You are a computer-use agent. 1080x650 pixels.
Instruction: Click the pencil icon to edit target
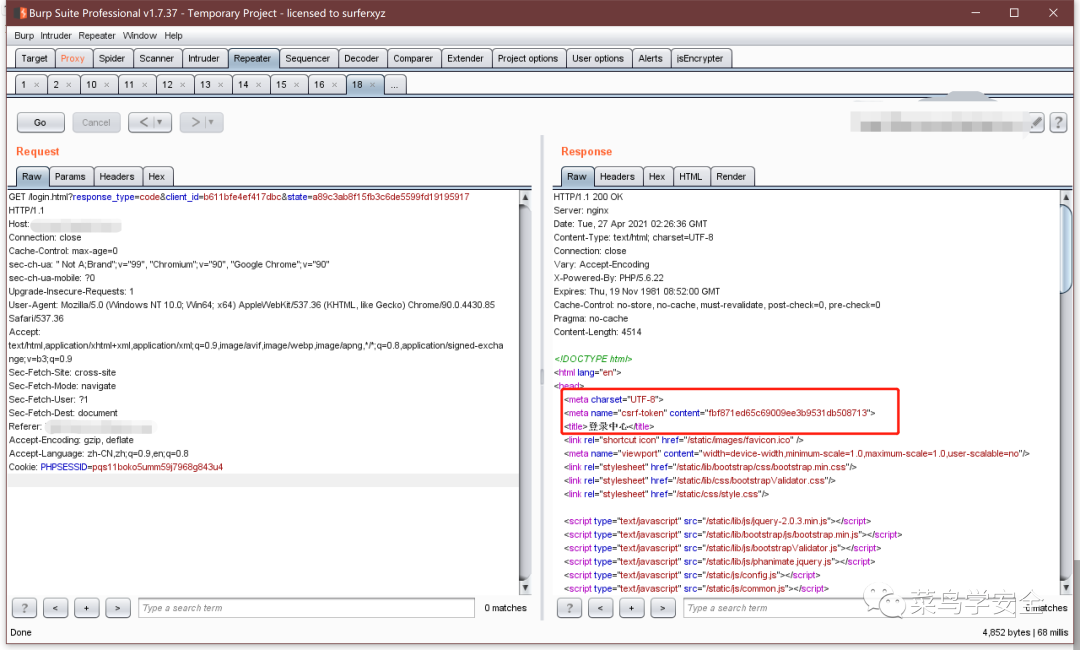point(1036,122)
